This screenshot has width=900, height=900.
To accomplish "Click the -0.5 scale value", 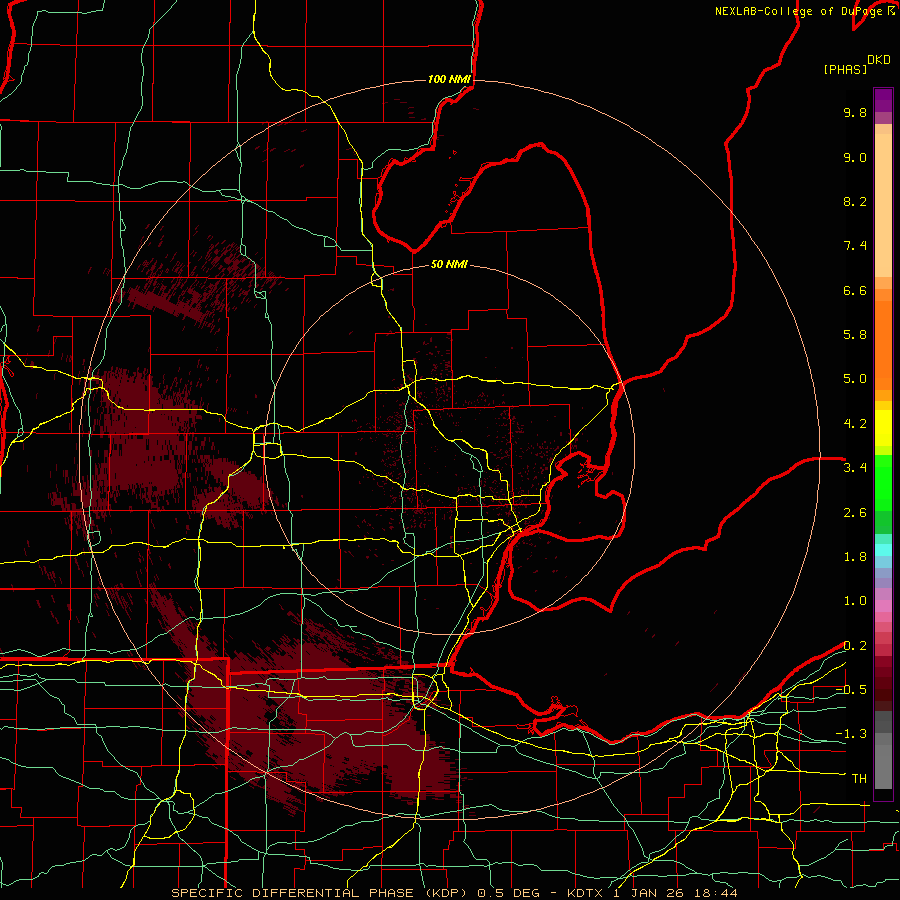I will (x=851, y=690).
